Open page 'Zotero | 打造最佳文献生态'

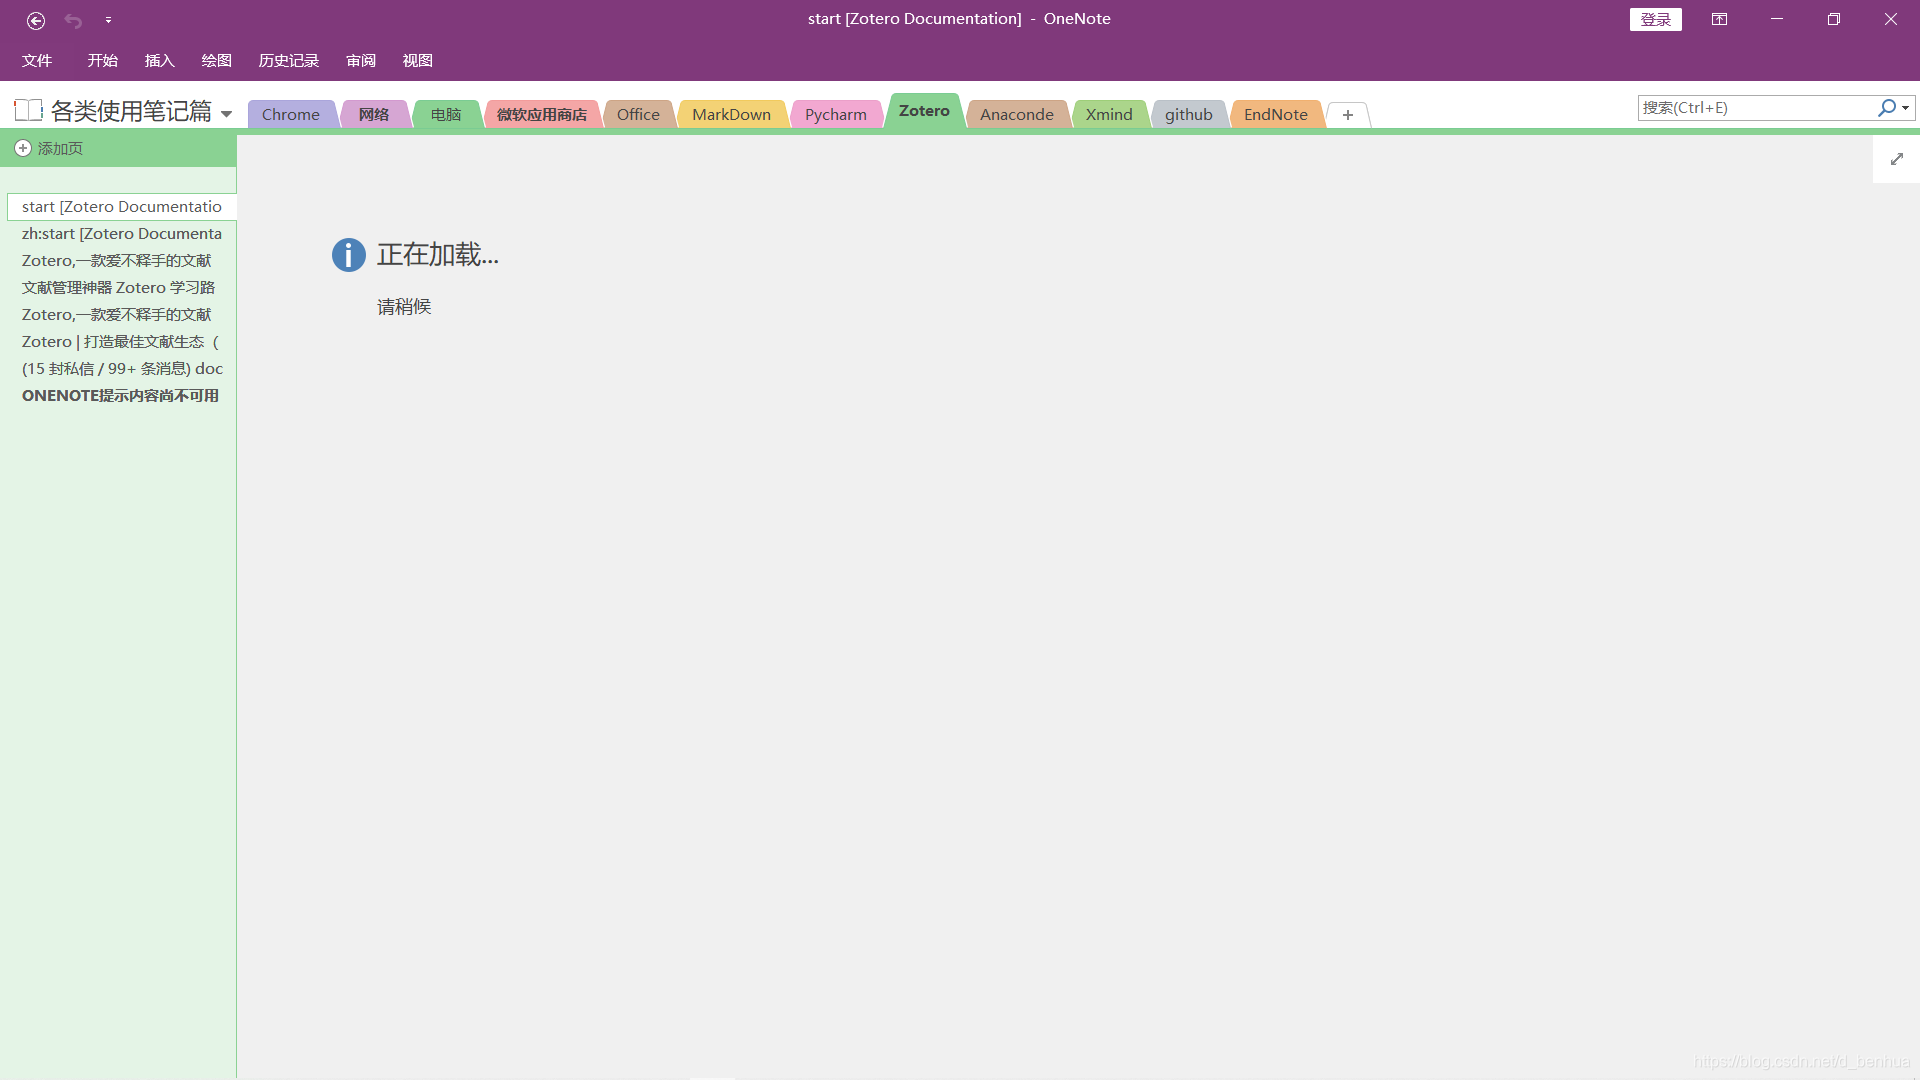(x=122, y=342)
